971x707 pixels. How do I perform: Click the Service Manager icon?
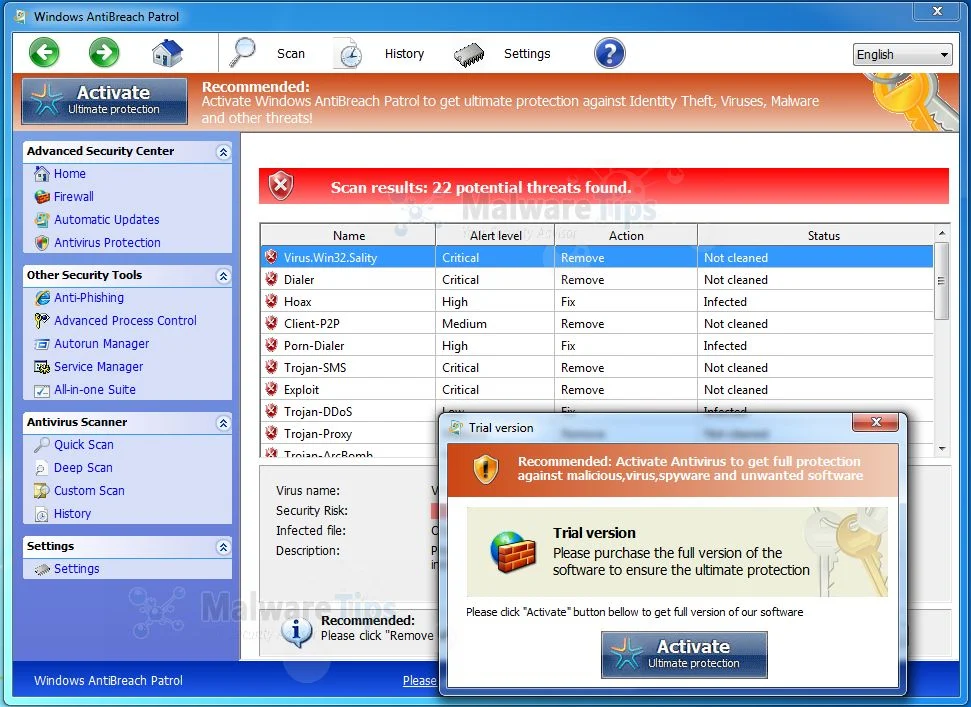[x=41, y=367]
